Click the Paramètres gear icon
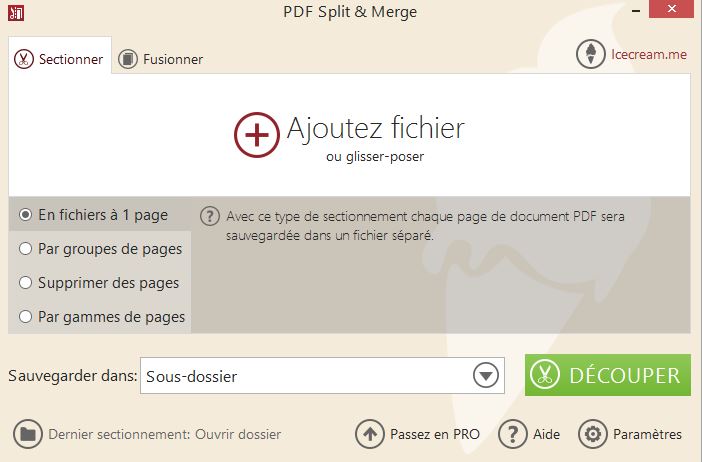 [593, 434]
